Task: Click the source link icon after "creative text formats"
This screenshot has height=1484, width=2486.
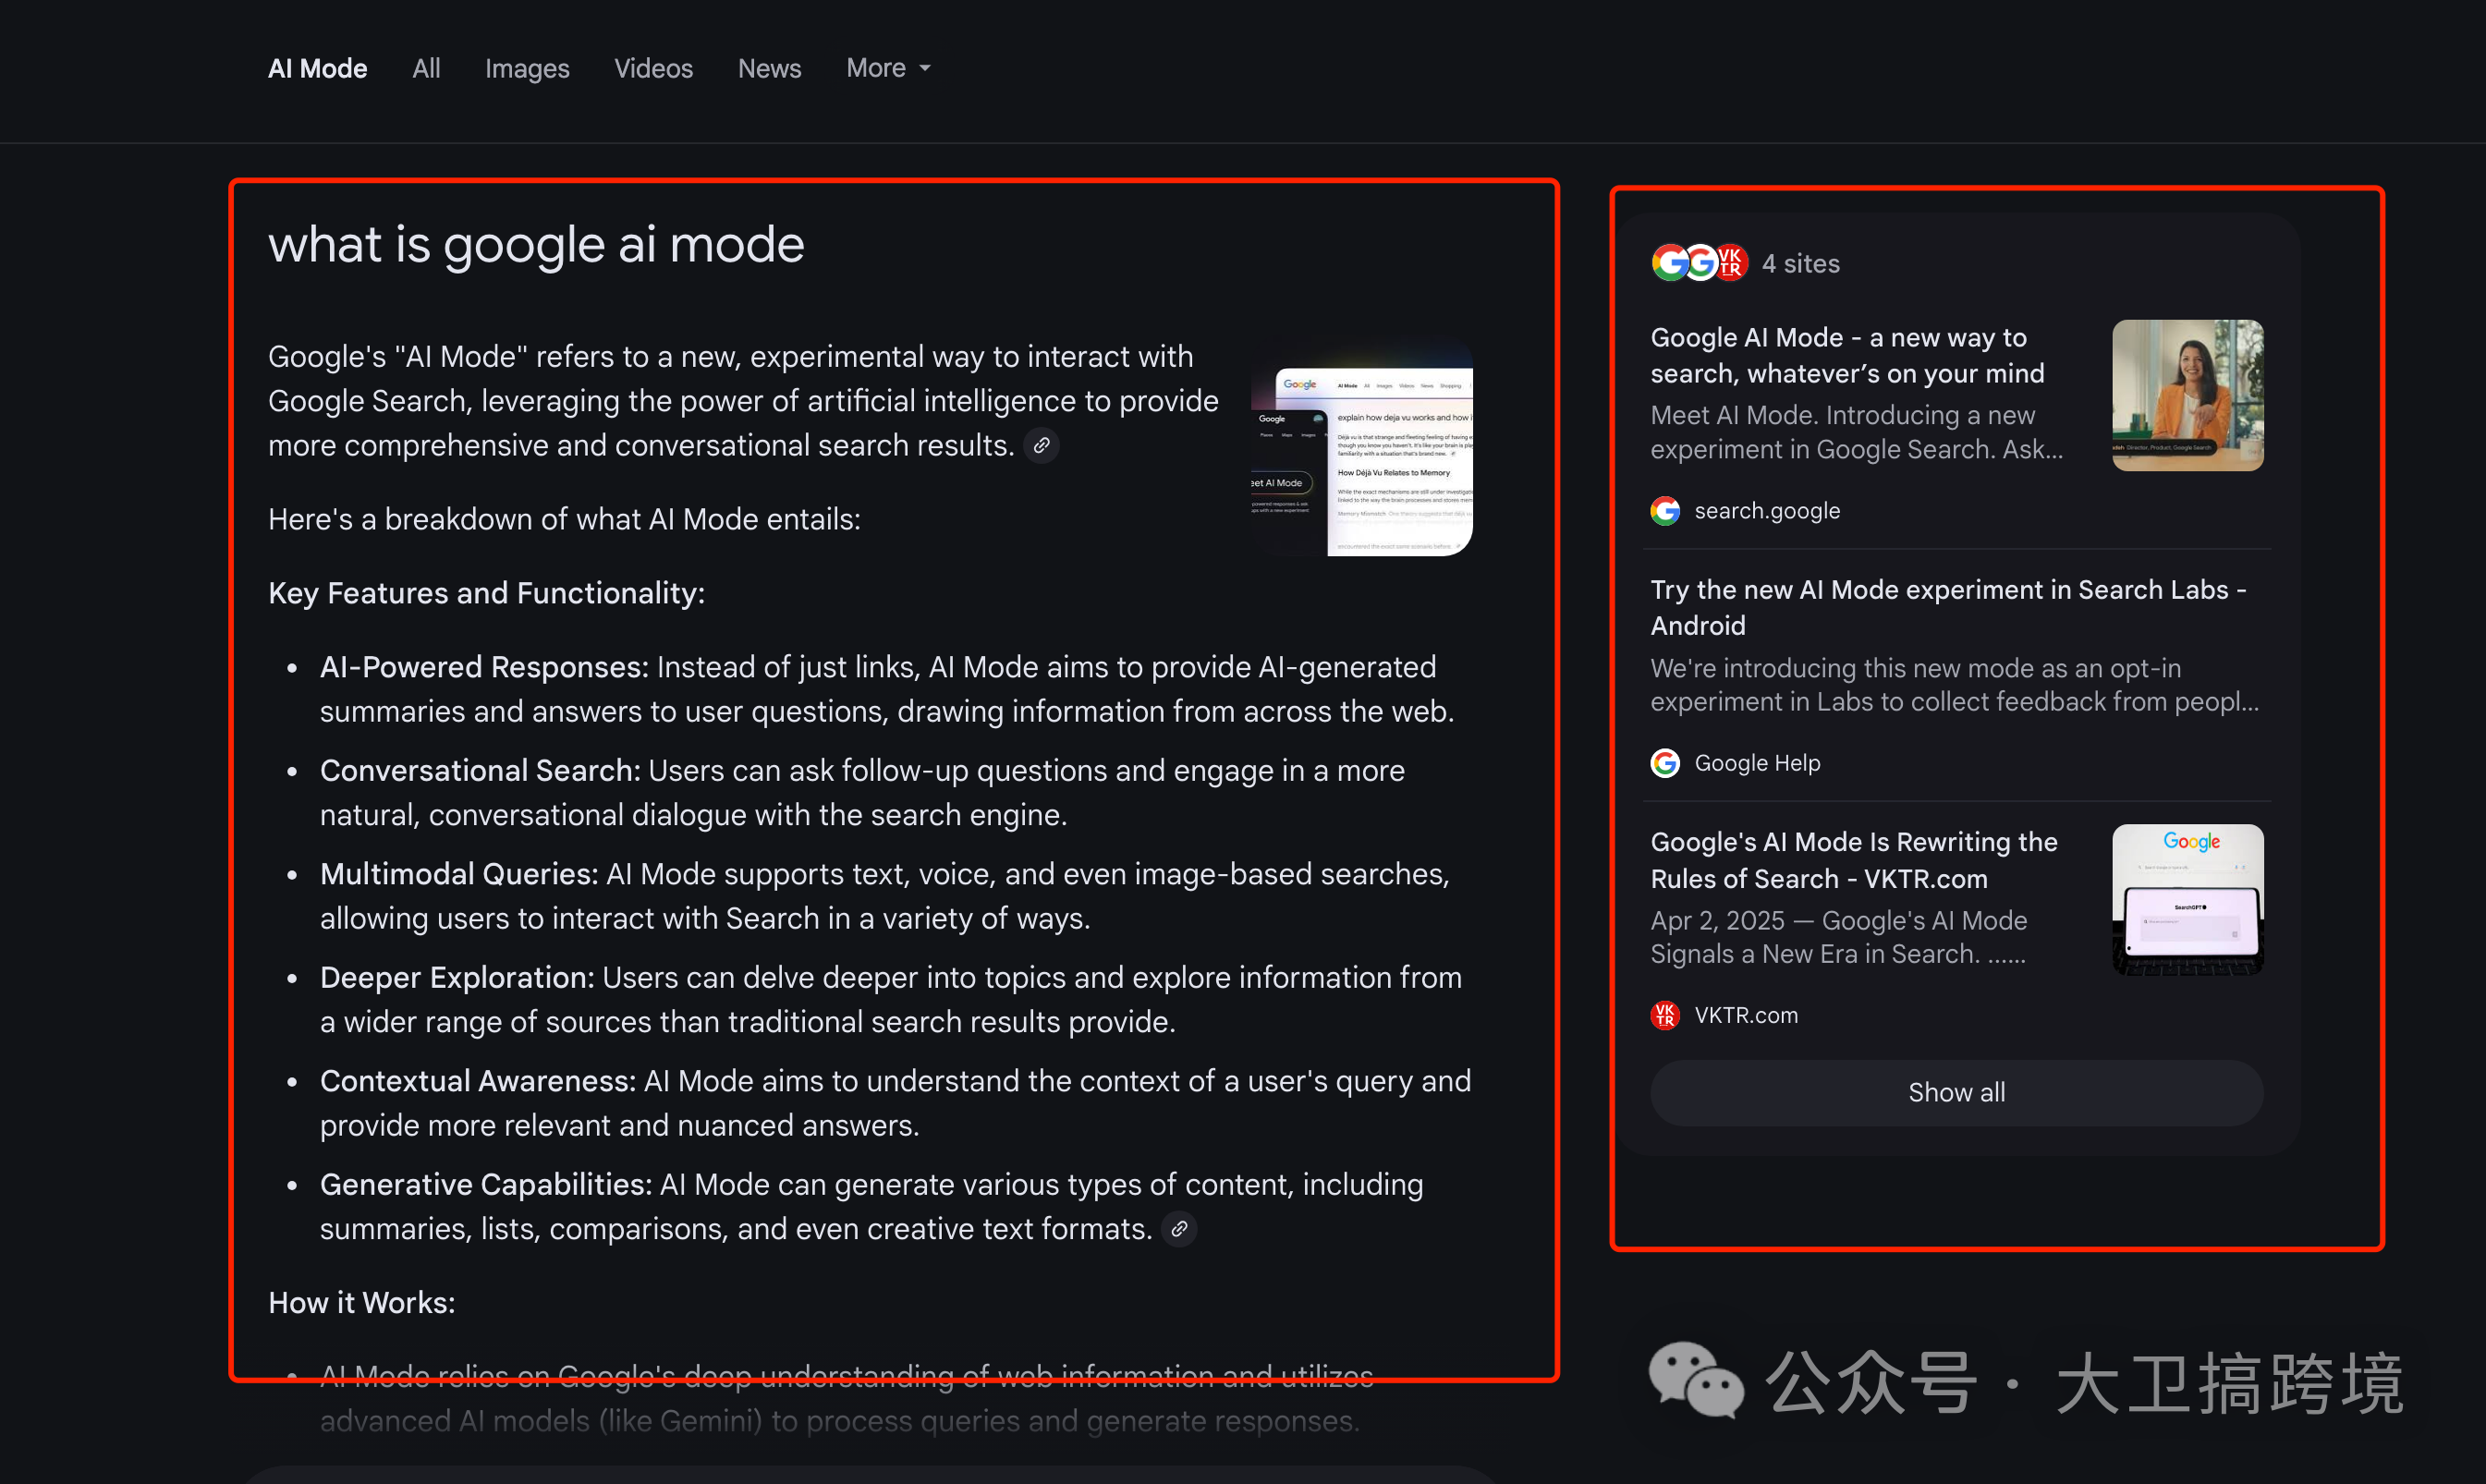Action: [x=1179, y=1229]
